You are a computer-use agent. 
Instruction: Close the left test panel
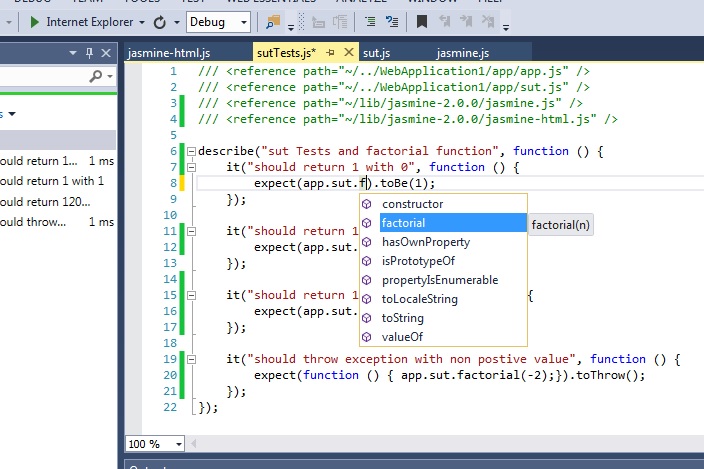coord(106,53)
